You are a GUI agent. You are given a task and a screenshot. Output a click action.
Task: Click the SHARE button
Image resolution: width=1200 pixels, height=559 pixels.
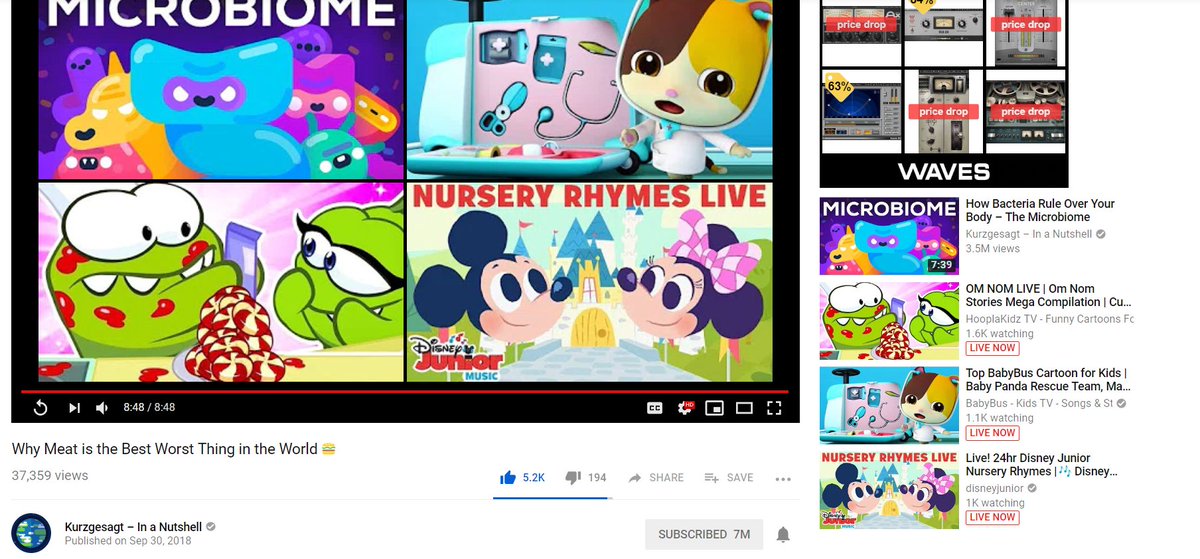click(x=656, y=478)
